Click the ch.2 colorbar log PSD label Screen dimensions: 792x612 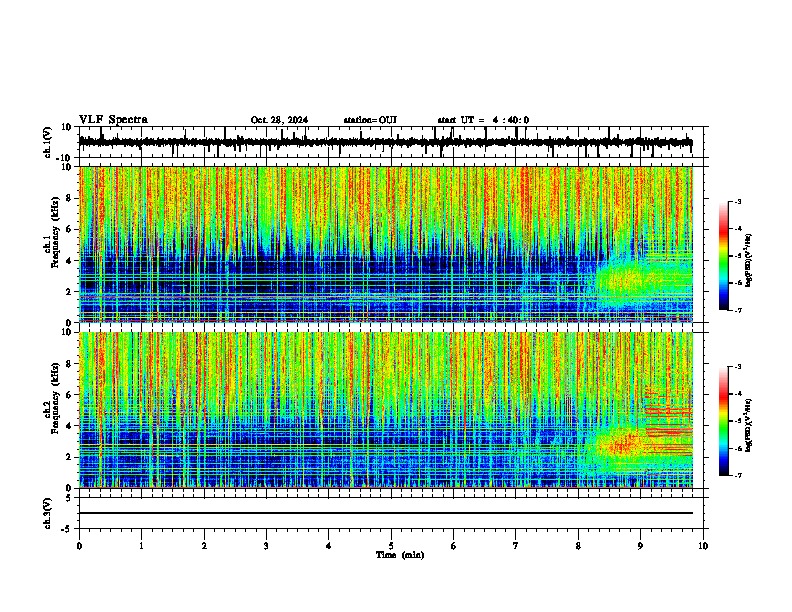[x=749, y=425]
